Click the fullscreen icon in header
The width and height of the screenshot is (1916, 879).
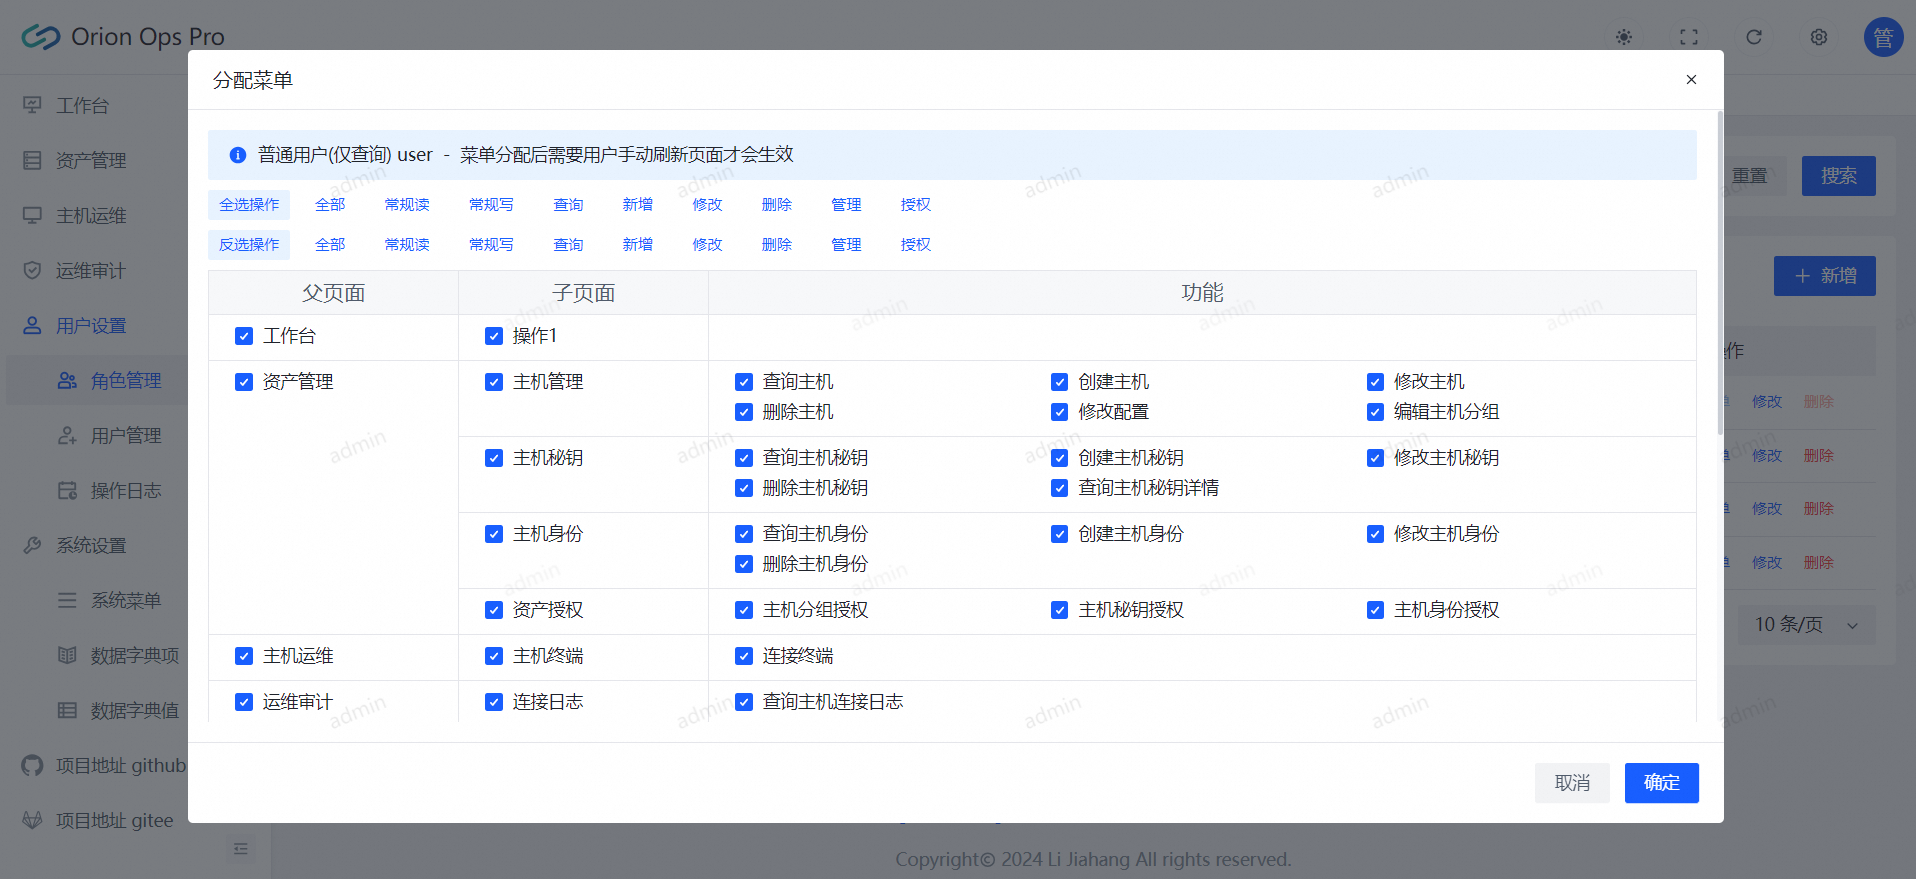click(1688, 37)
